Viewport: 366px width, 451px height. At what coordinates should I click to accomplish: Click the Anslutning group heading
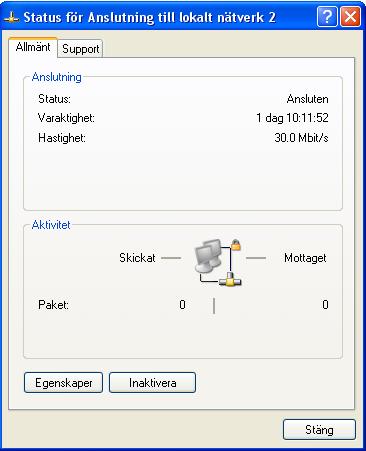[57, 77]
